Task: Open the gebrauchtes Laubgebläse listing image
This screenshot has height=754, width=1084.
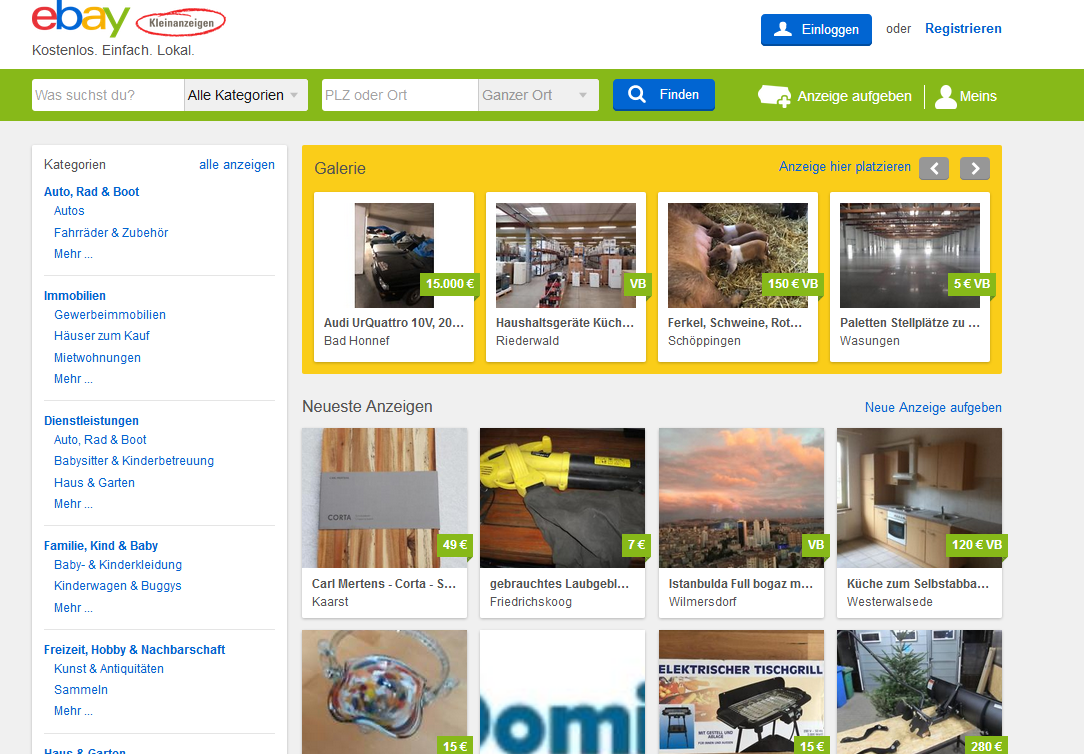Action: 563,498
